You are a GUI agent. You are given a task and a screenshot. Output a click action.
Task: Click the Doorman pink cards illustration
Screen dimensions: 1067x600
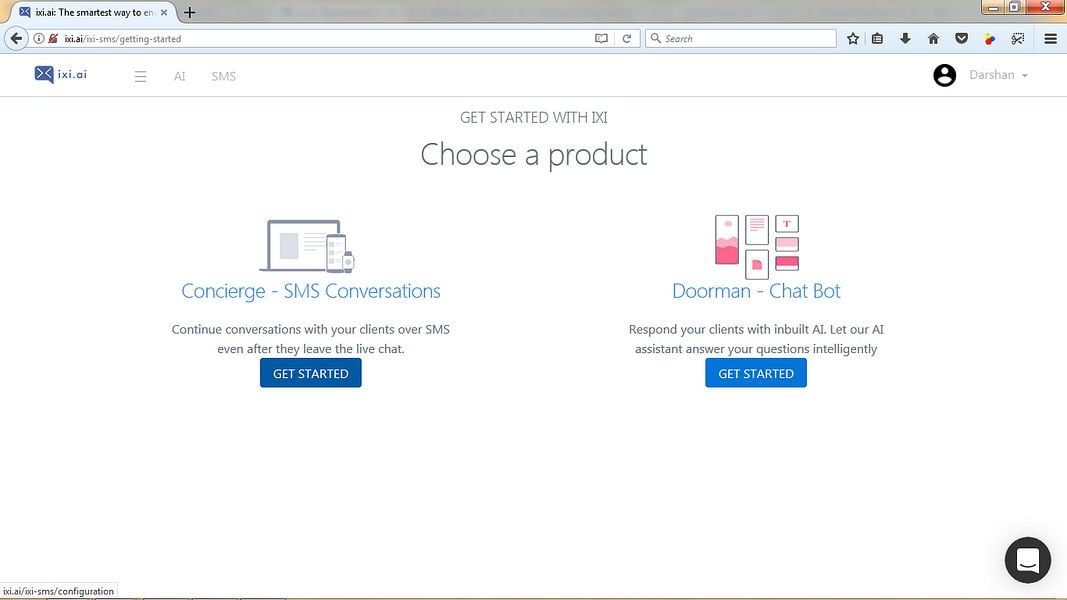point(757,247)
